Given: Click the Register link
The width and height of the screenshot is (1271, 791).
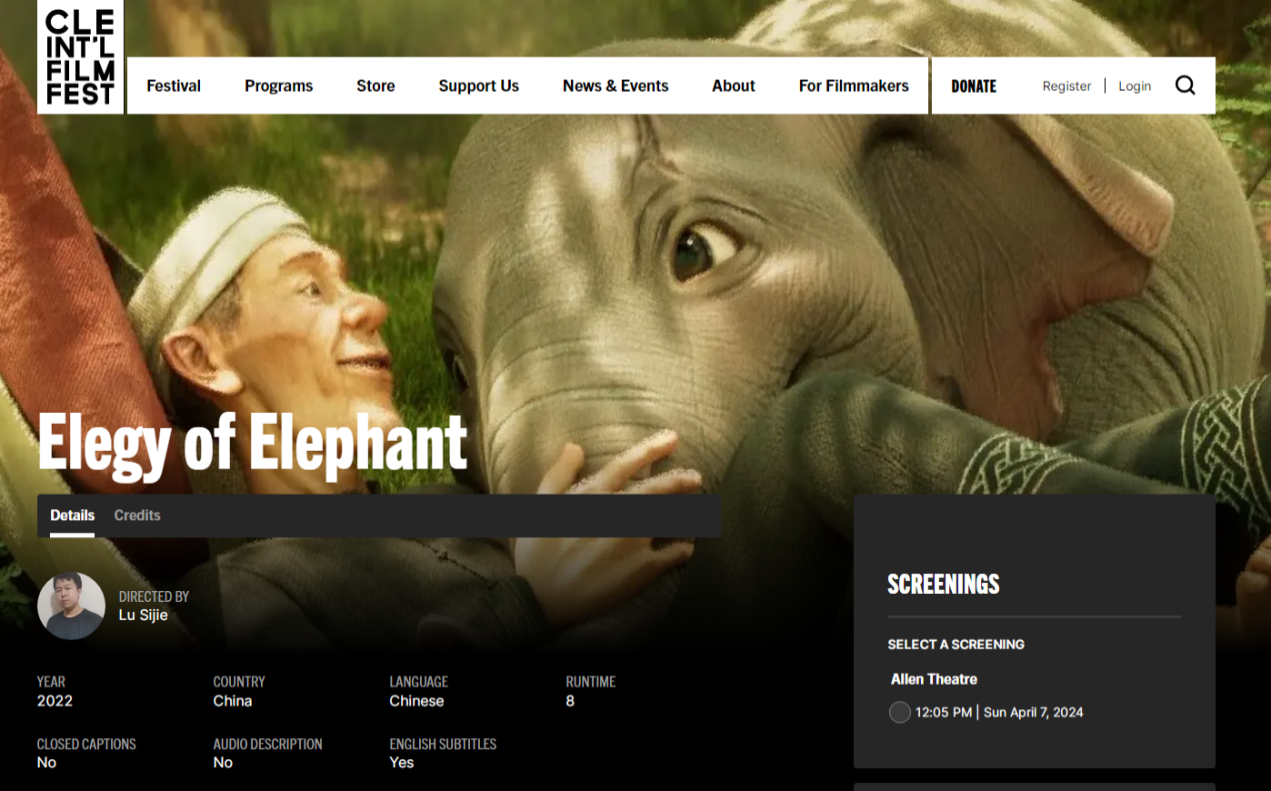Looking at the screenshot, I should click(x=1066, y=86).
